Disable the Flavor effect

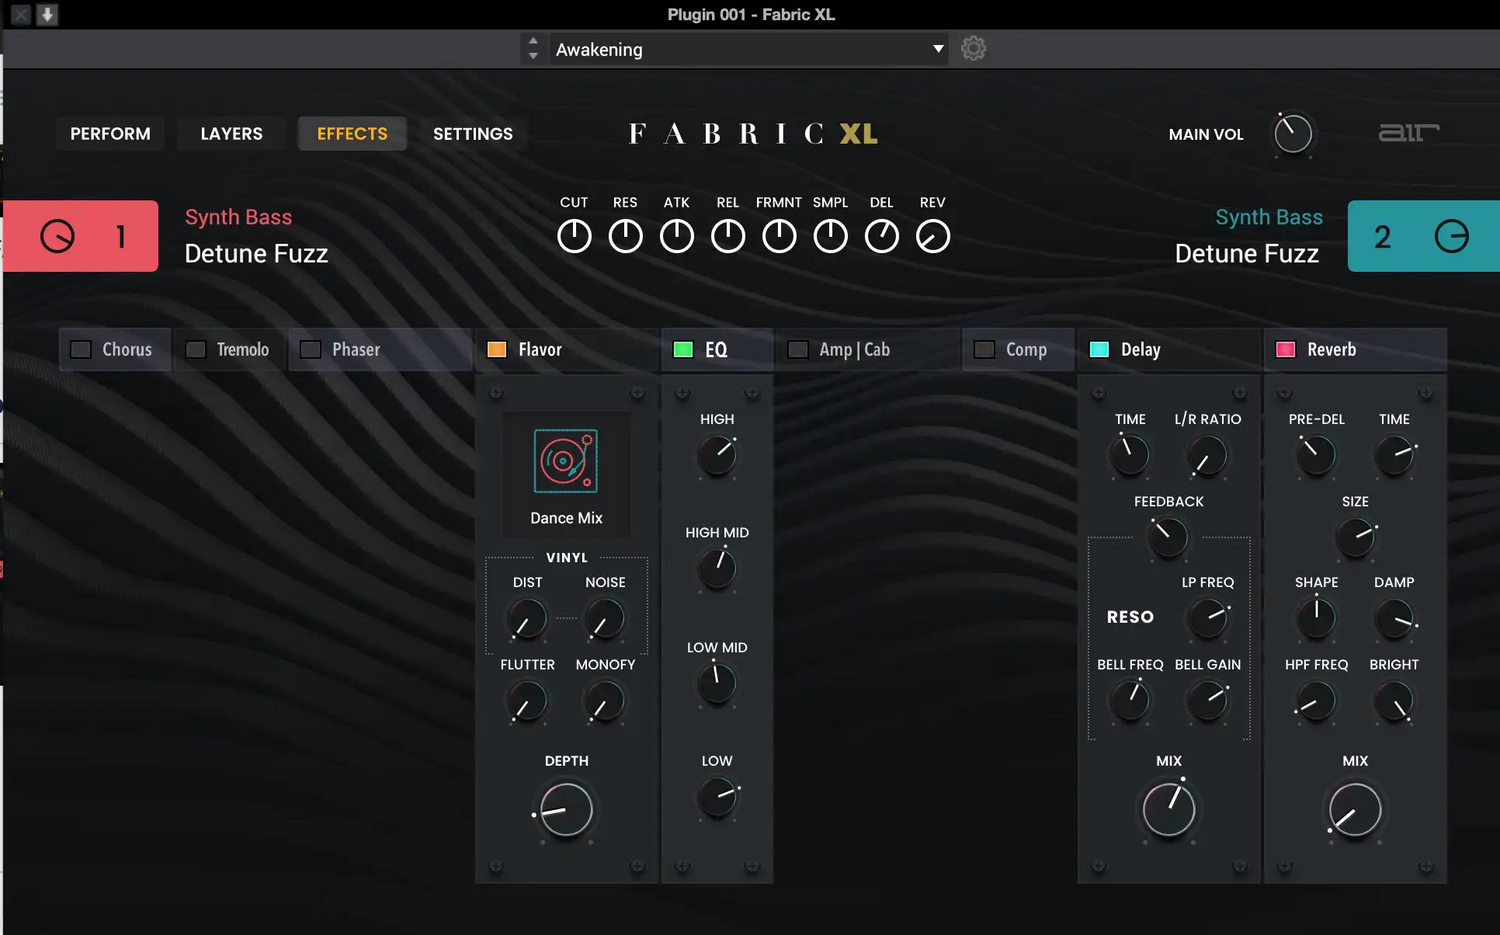pyautogui.click(x=497, y=349)
